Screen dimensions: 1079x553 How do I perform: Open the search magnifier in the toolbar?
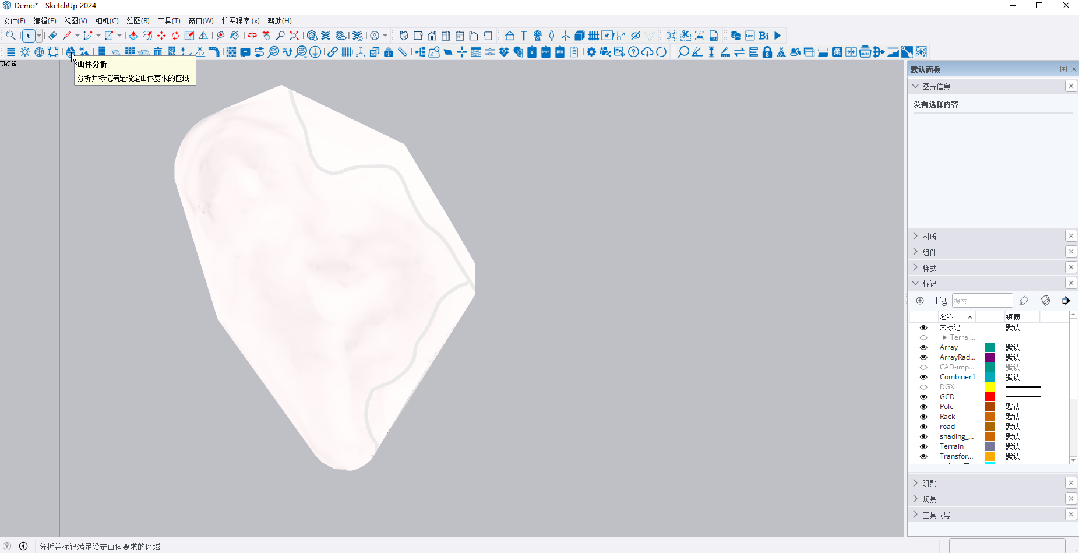[x=10, y=36]
